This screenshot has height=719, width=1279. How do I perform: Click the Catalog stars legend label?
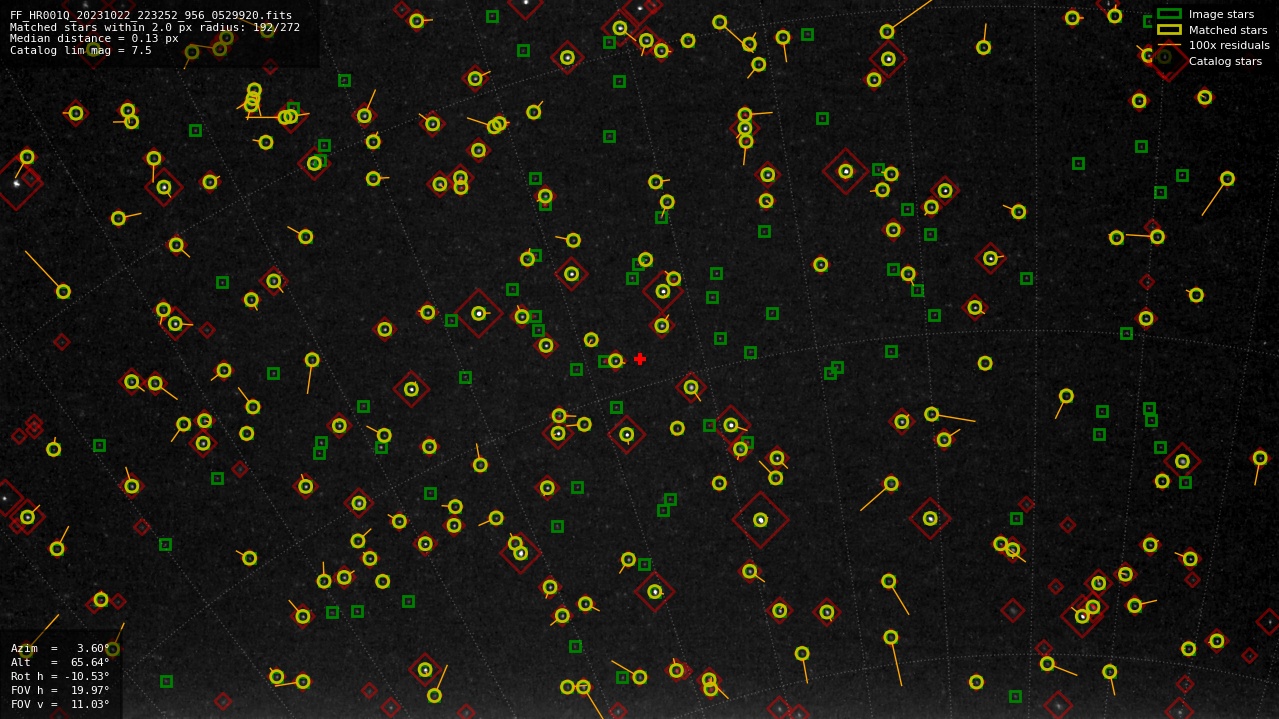click(1225, 61)
